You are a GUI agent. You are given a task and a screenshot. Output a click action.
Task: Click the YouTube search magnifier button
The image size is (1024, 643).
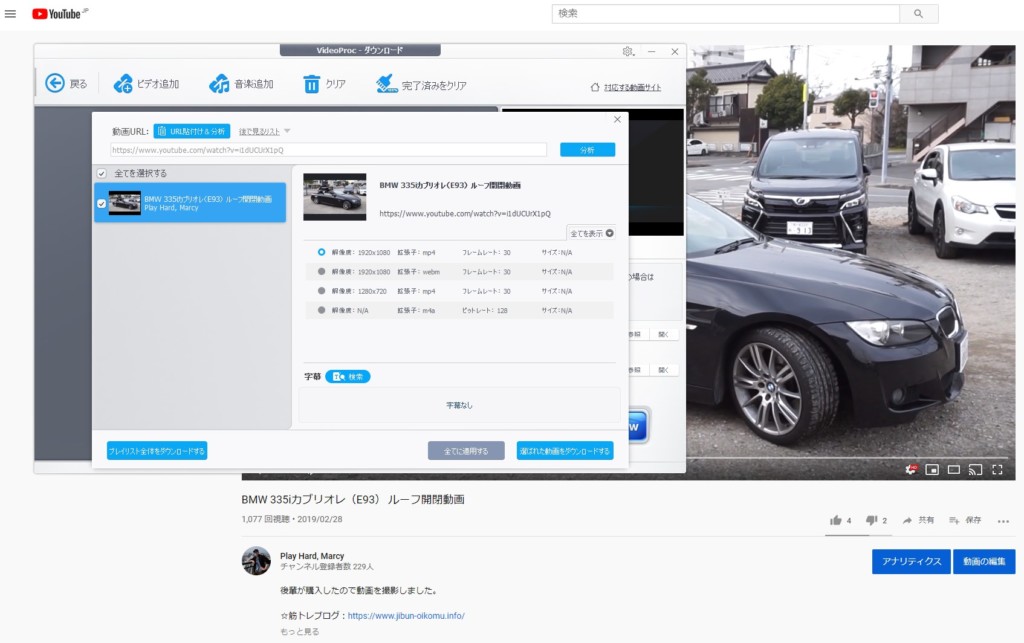(918, 14)
